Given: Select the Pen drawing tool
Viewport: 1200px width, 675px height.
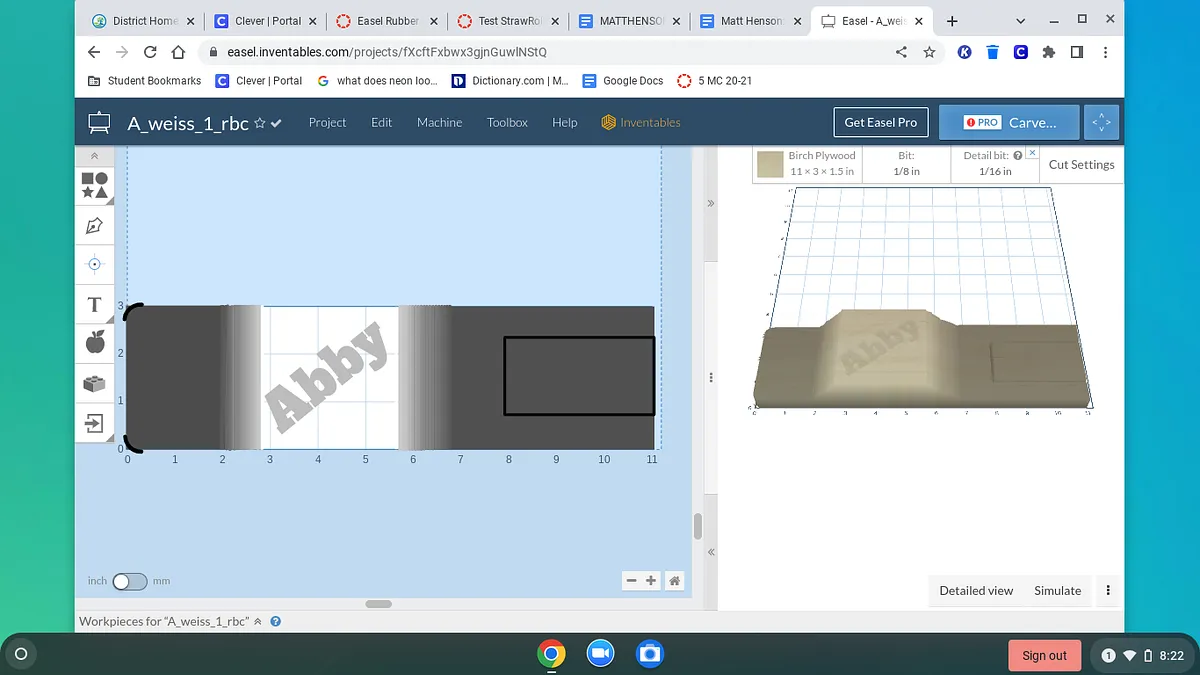Looking at the screenshot, I should [x=95, y=225].
